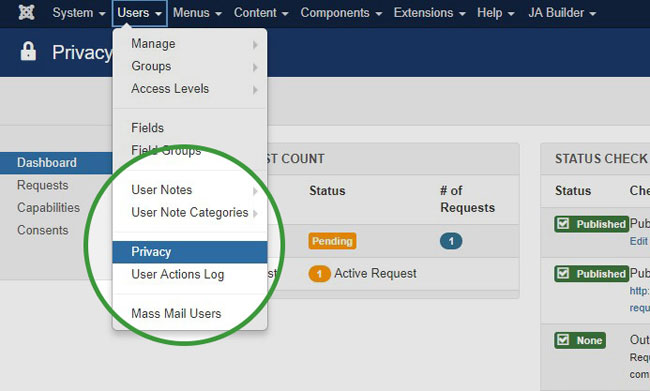
Task: Open the Menus dropdown
Action: (x=197, y=13)
